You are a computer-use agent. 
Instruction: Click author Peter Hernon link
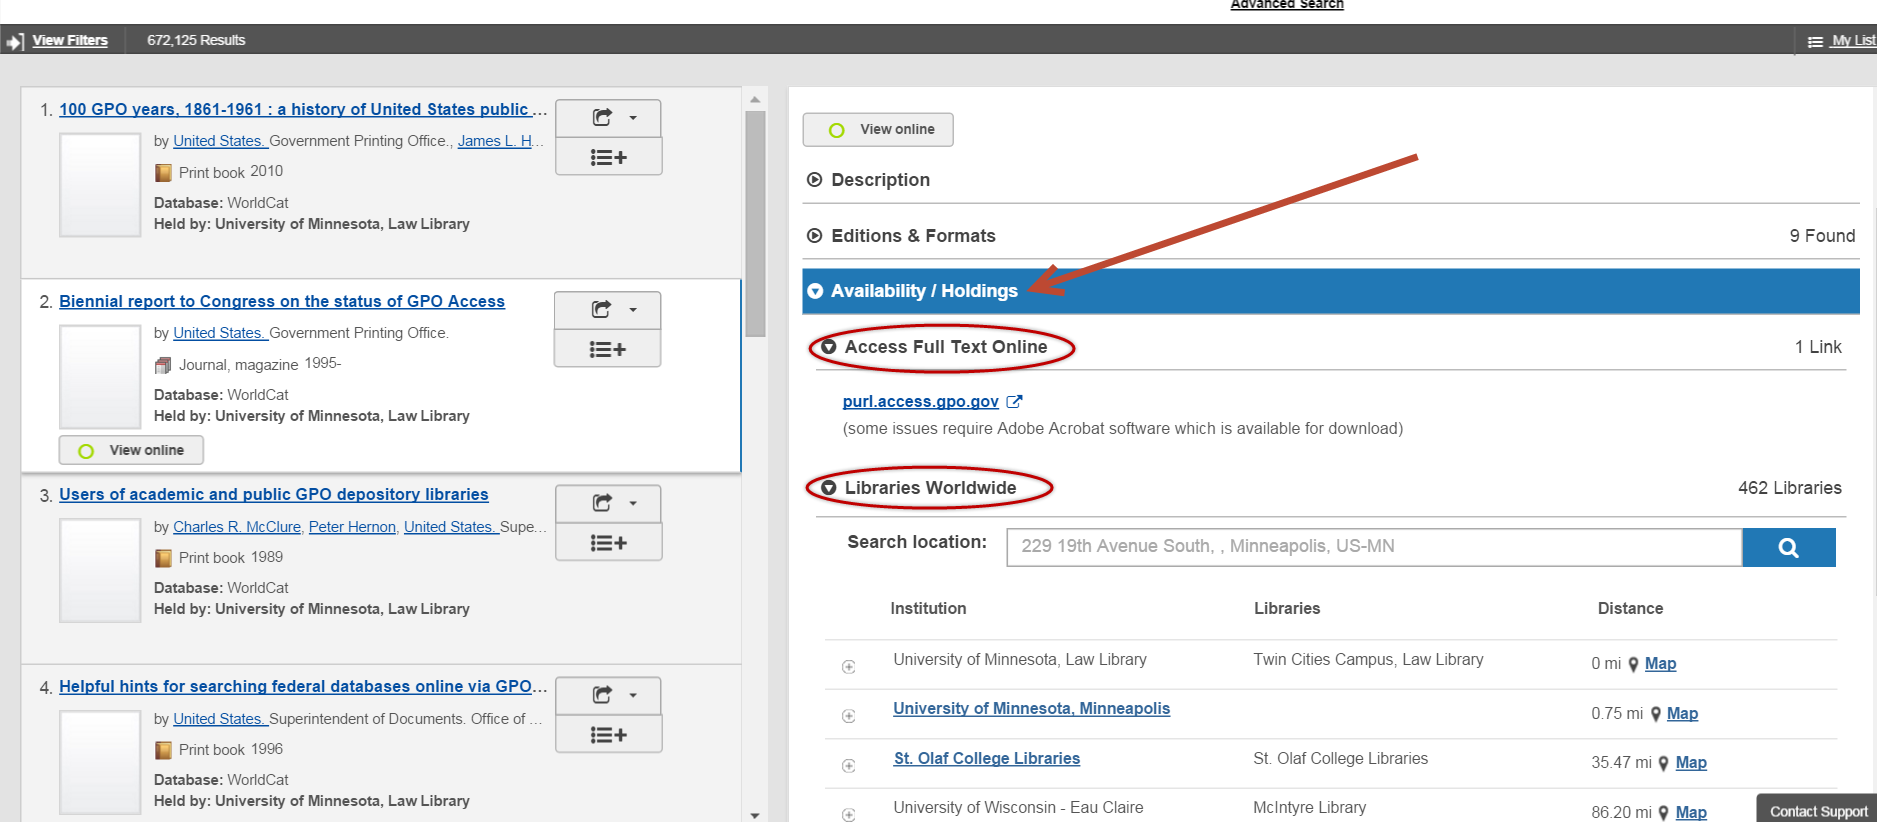pyautogui.click(x=352, y=527)
